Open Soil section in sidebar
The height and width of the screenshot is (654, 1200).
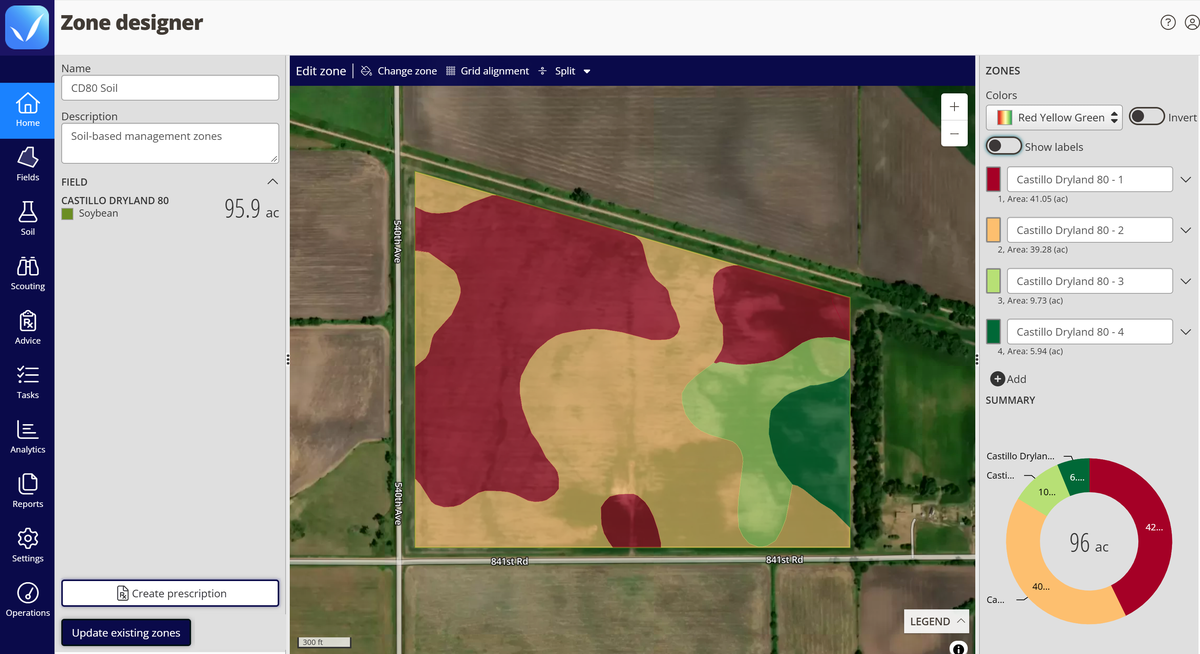click(28, 218)
